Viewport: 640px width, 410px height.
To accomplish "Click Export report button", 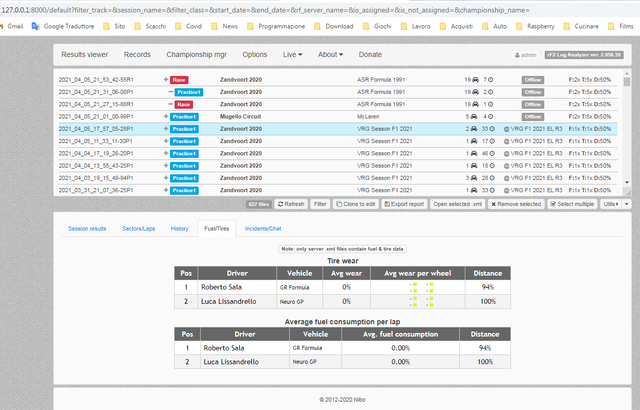I will 404,204.
